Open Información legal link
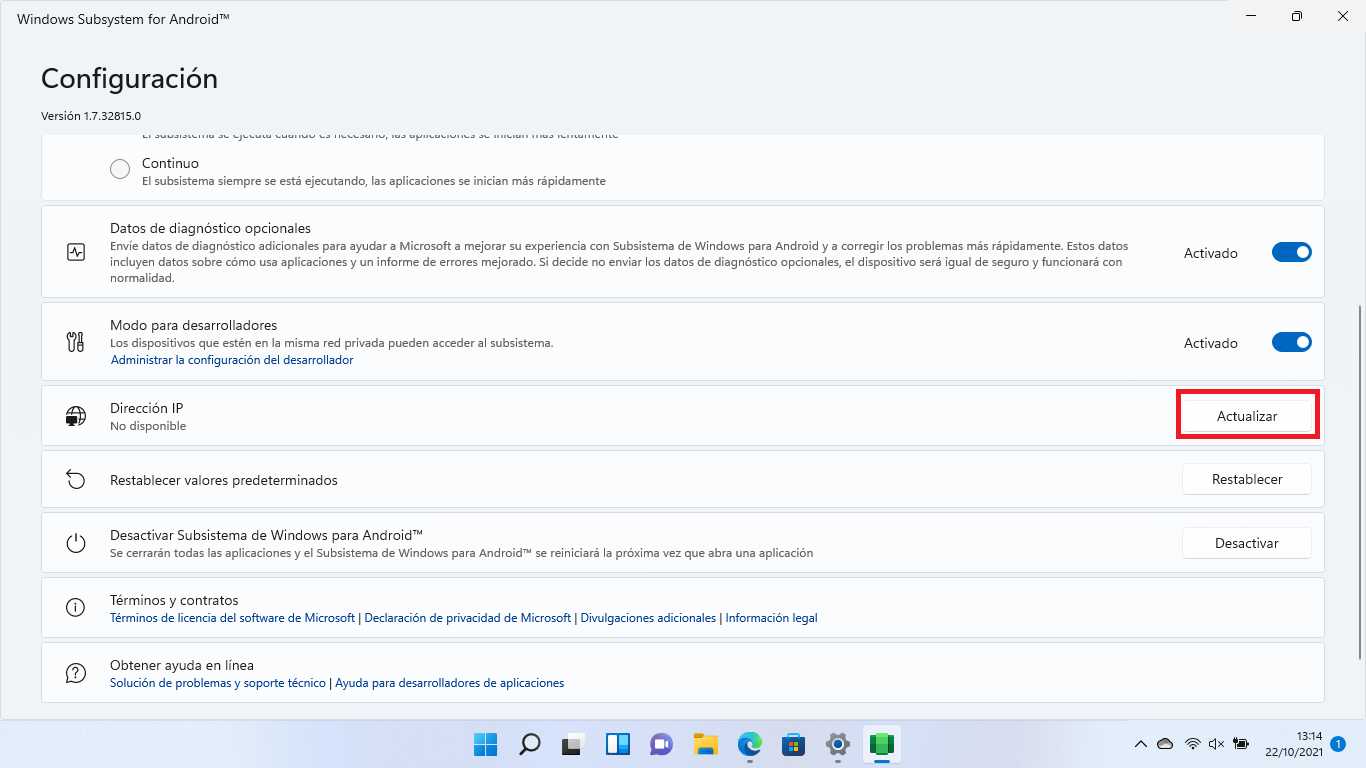Screen dimensions: 1366x768 (x=771, y=618)
